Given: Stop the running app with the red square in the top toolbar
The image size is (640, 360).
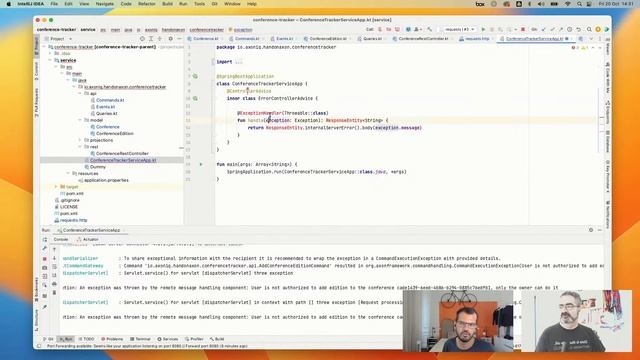Looking at the screenshot, I should 523,29.
